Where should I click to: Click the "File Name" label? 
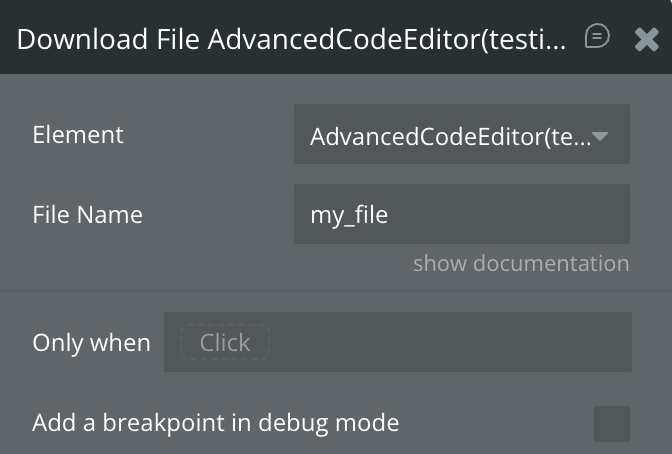click(87, 214)
